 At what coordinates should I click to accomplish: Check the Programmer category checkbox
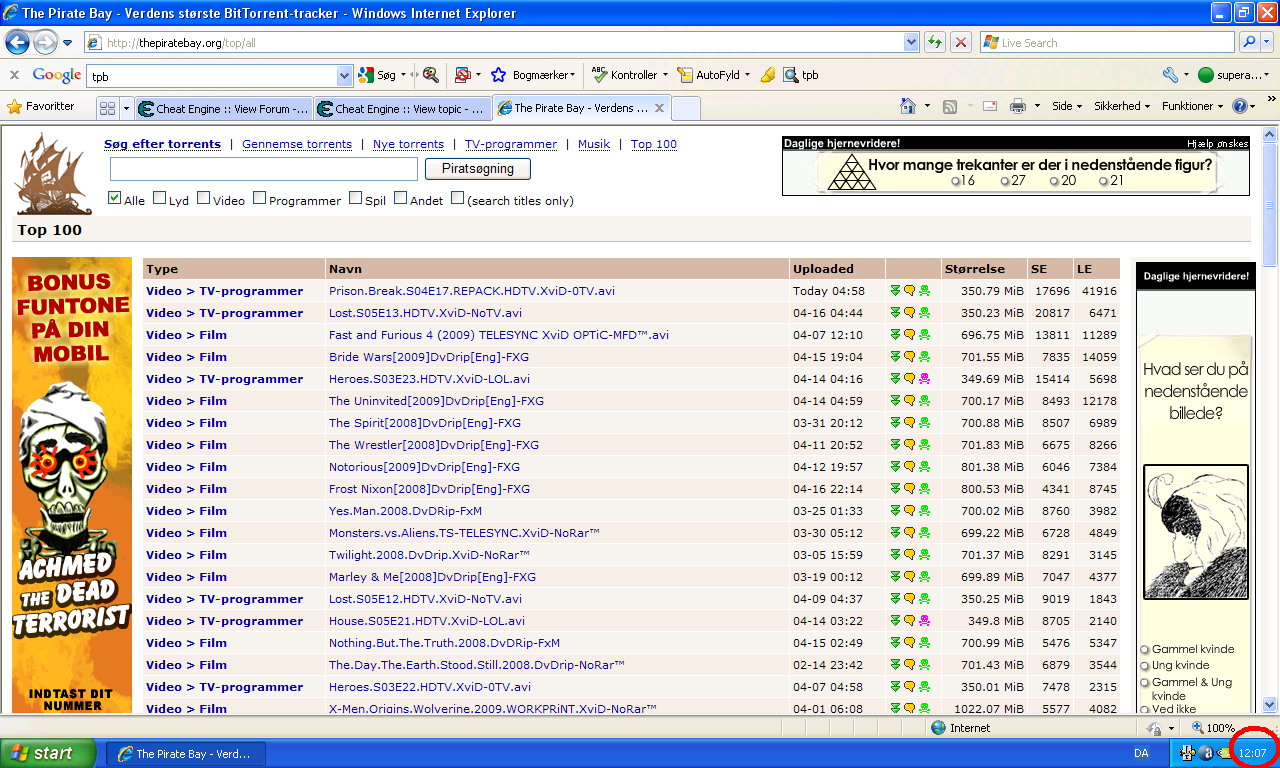259,198
